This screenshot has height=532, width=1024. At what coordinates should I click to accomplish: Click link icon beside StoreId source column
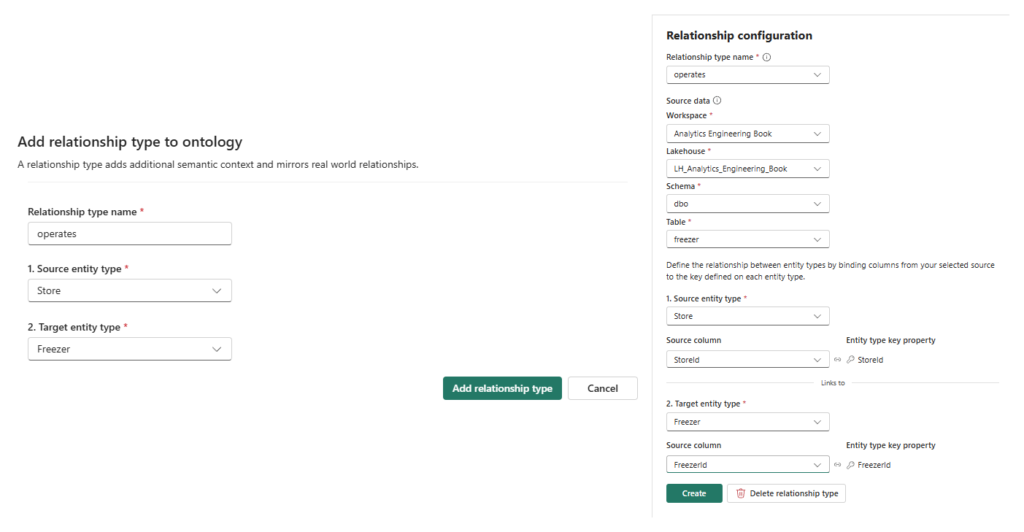tap(837, 360)
